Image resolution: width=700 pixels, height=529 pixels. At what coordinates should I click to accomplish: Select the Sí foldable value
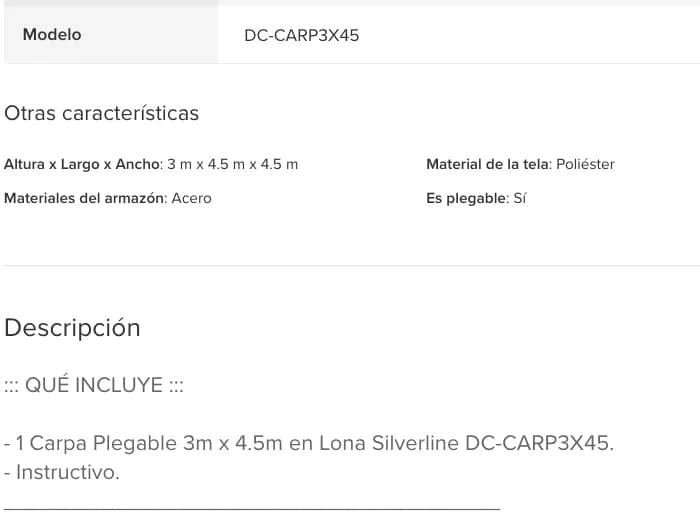520,198
